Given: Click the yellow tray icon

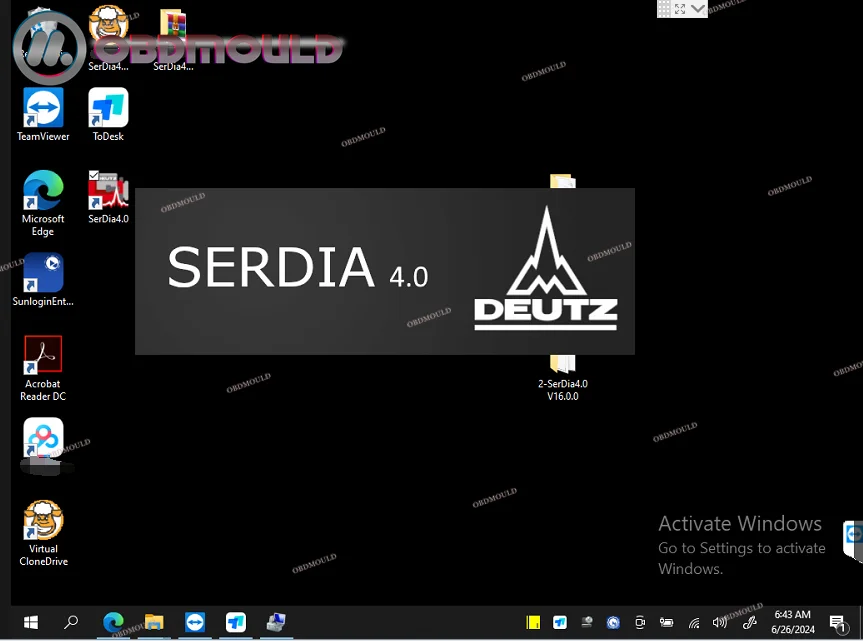Looking at the screenshot, I should pos(533,622).
